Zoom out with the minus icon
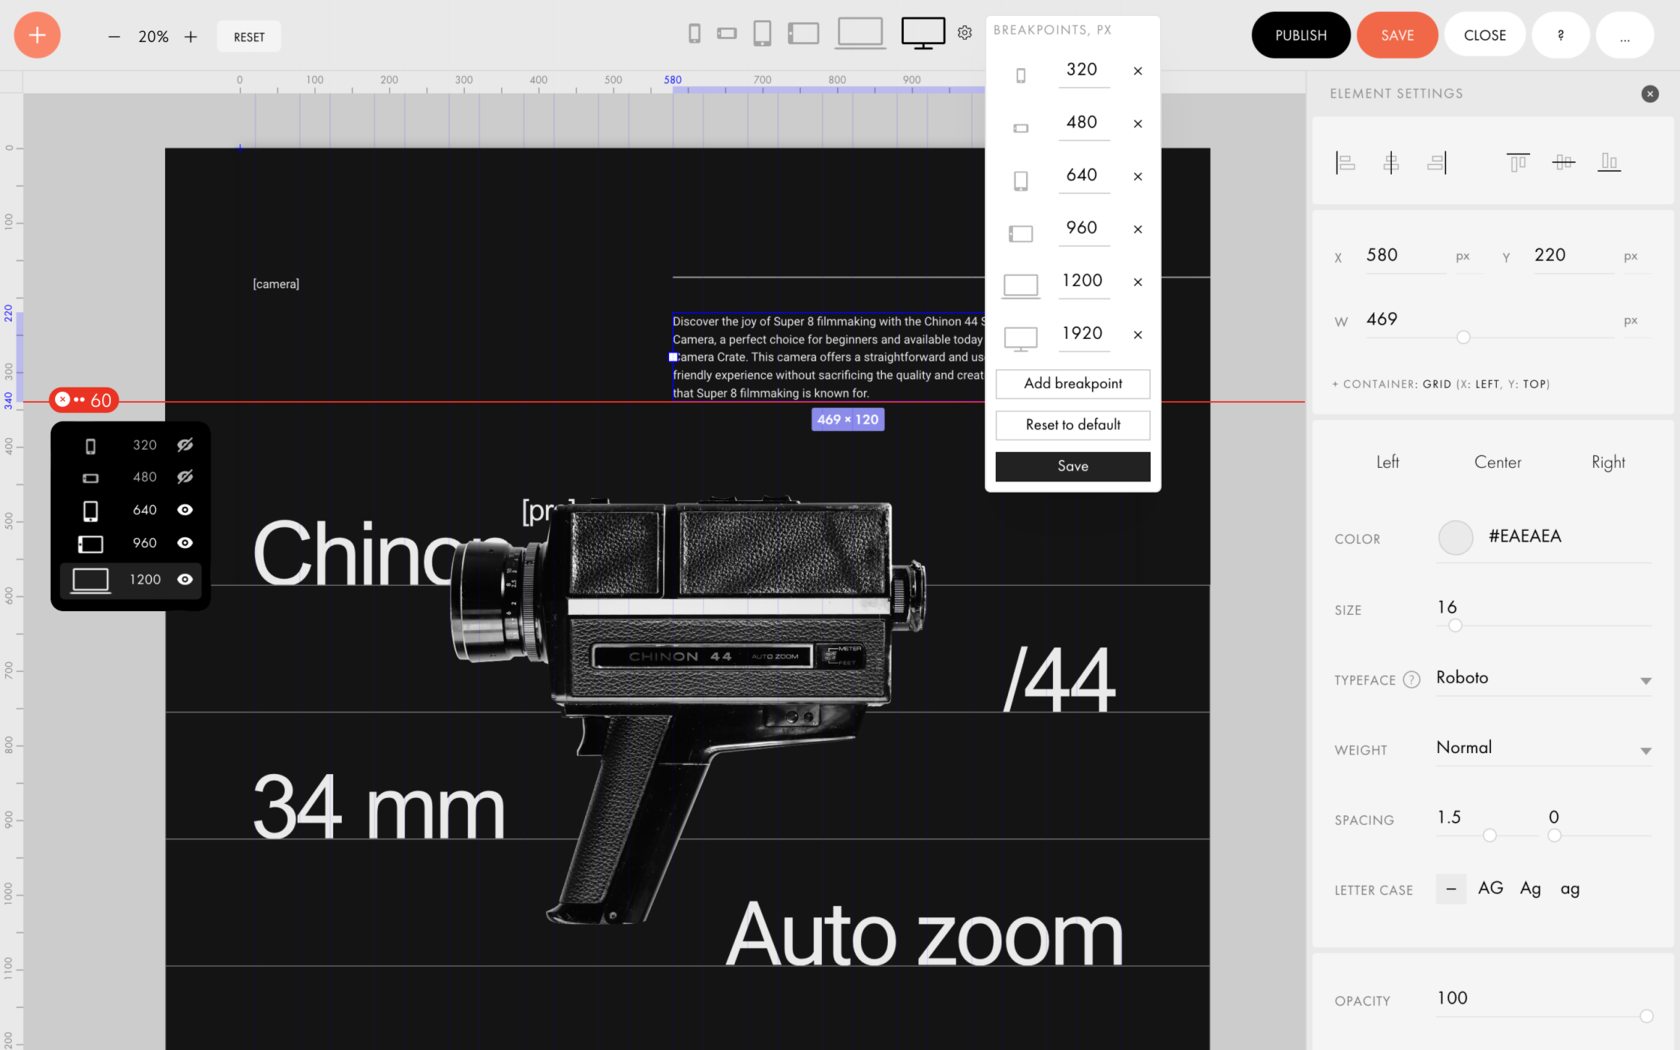The height and width of the screenshot is (1050, 1680). [114, 37]
